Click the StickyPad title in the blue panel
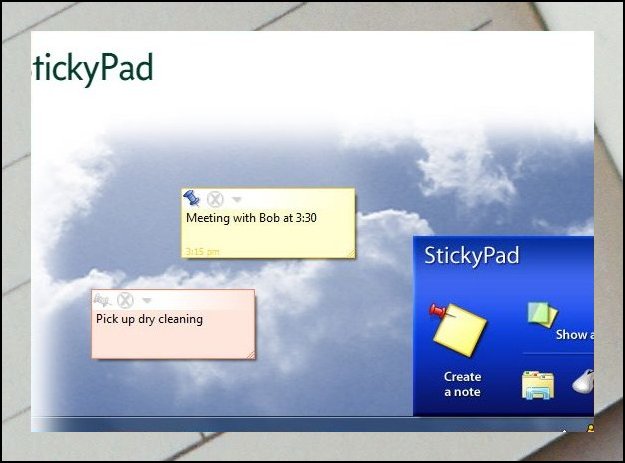 472,255
